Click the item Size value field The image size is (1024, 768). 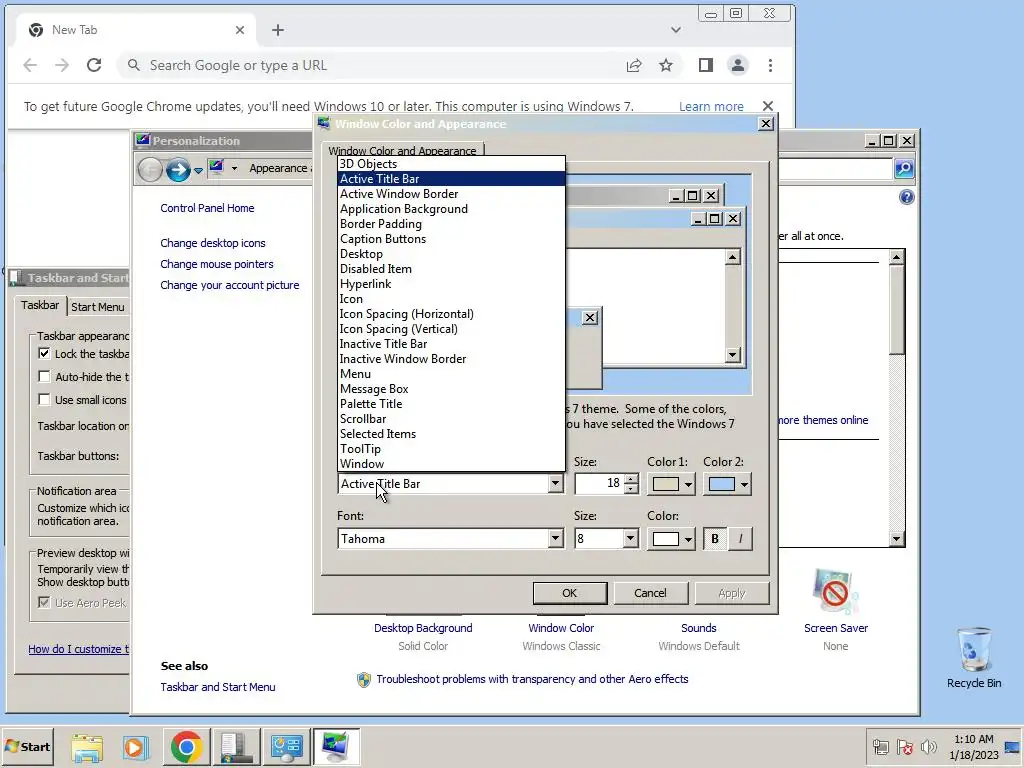599,484
